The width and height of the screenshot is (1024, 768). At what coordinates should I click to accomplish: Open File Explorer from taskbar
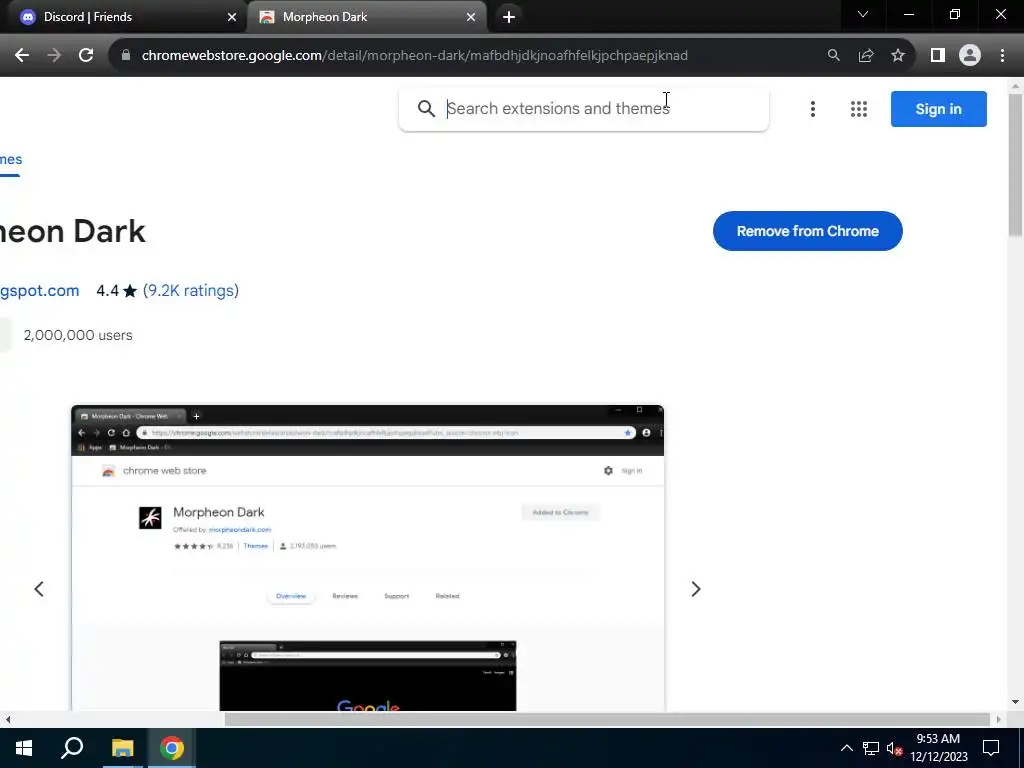pyautogui.click(x=122, y=748)
